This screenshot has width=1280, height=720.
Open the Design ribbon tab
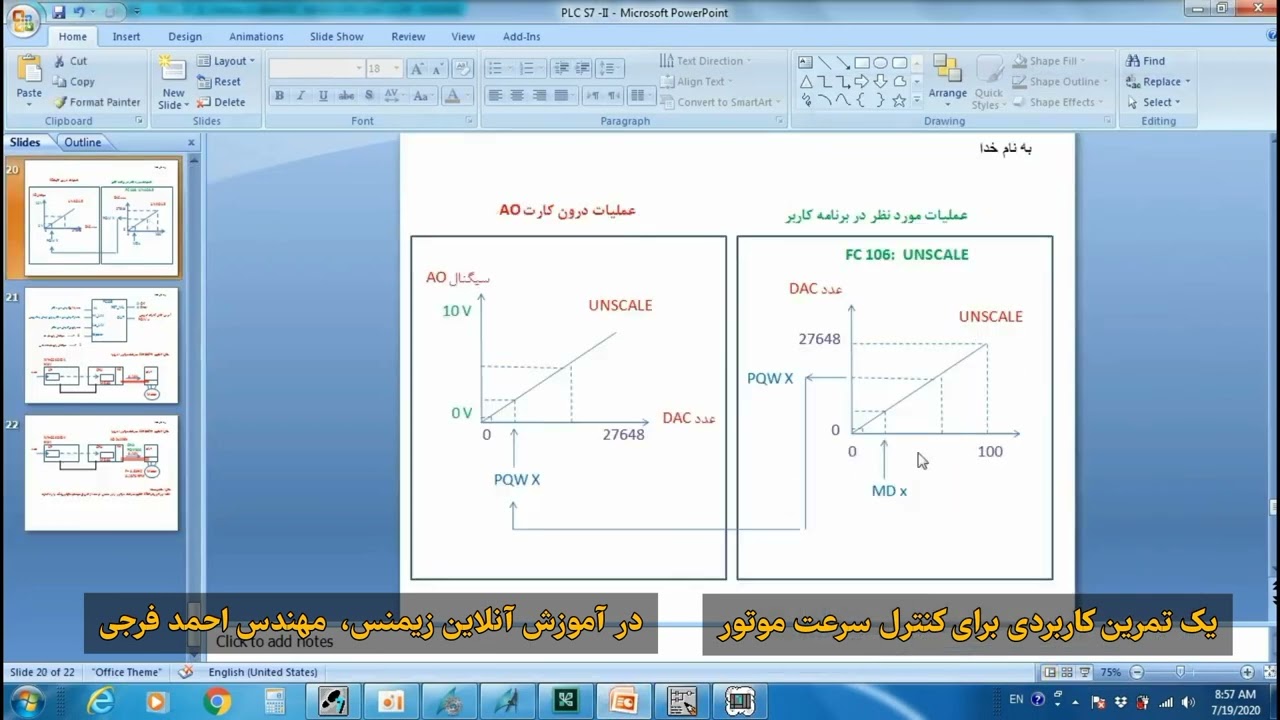tap(185, 37)
